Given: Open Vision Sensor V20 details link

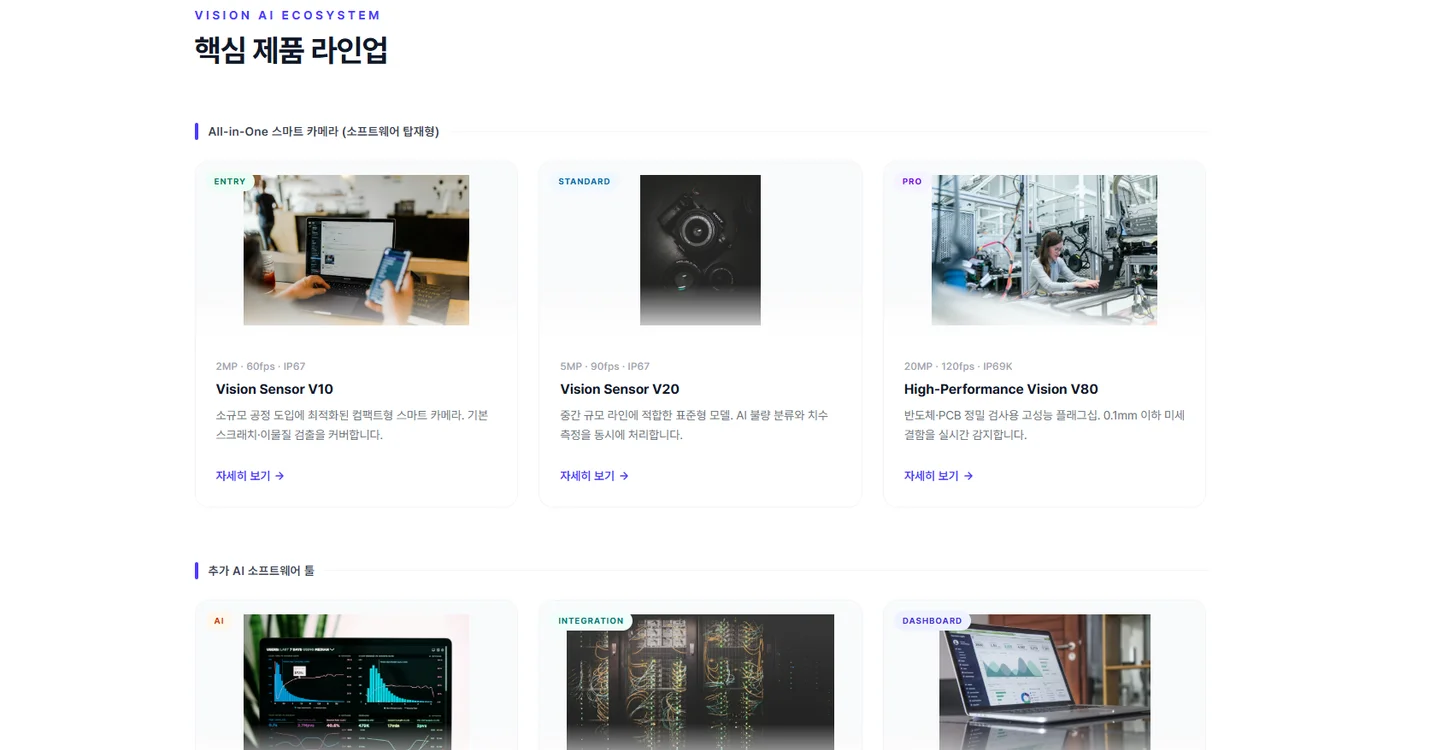Looking at the screenshot, I should (594, 476).
